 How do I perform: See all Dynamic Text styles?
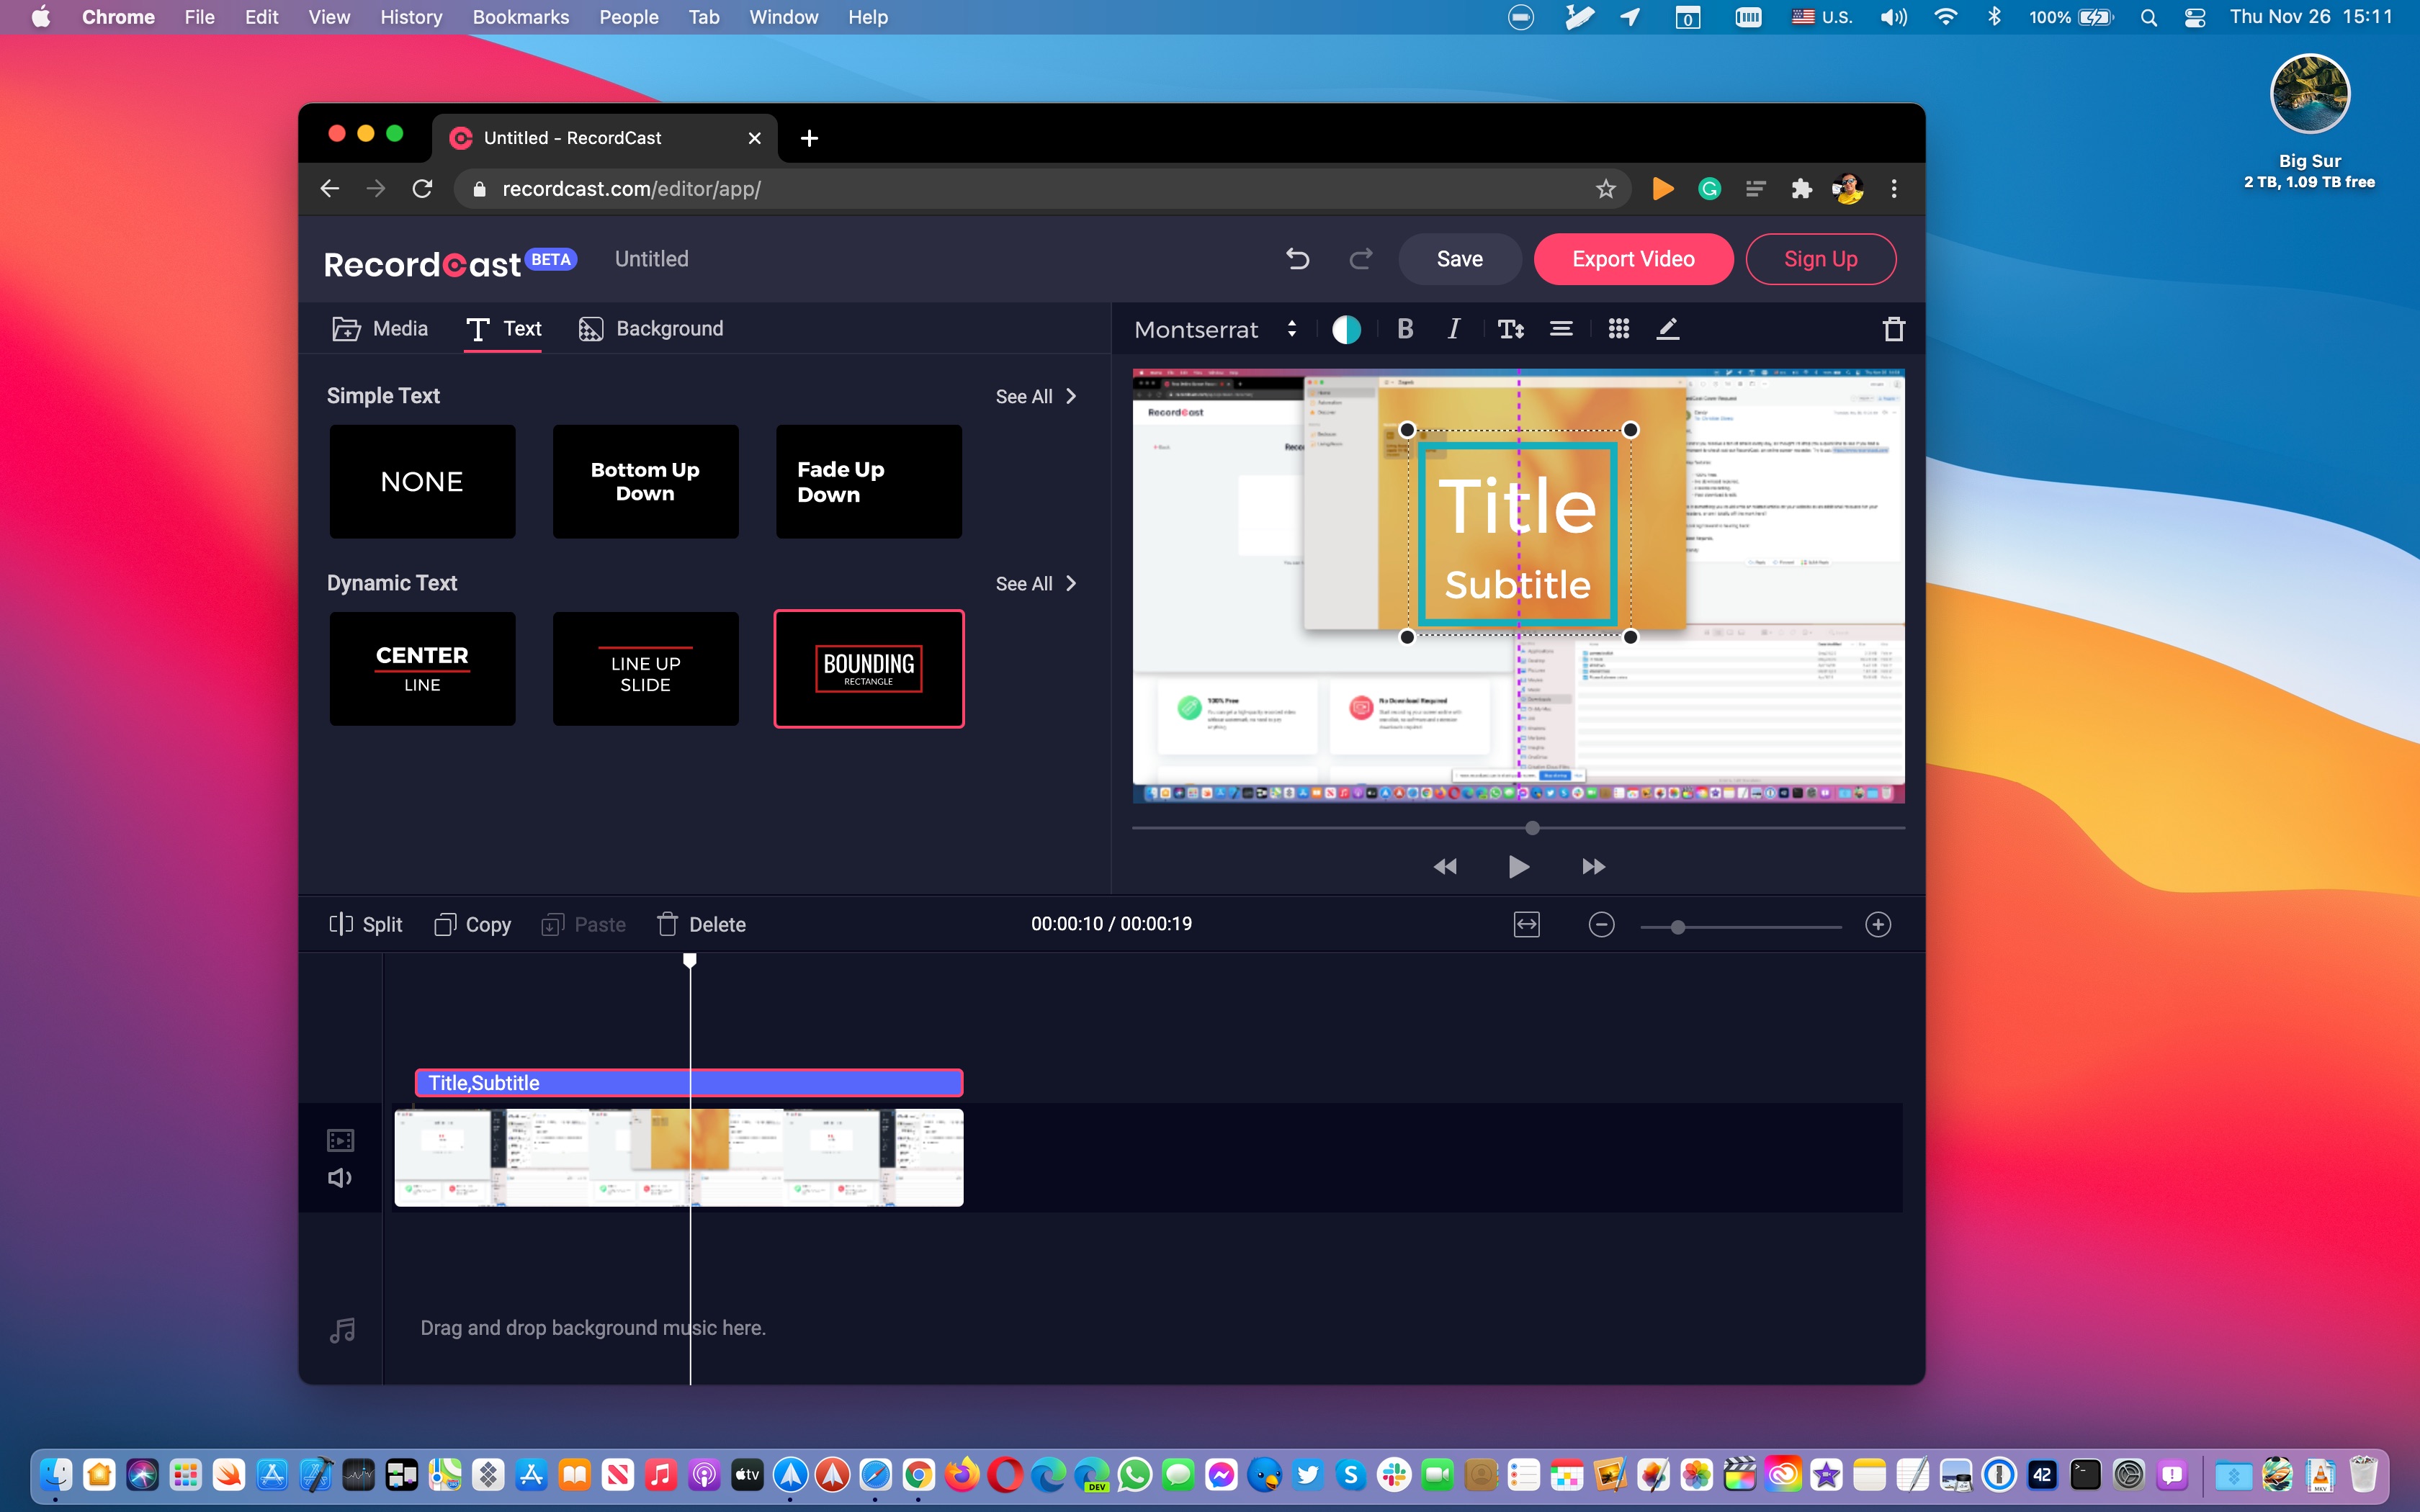coord(1036,584)
